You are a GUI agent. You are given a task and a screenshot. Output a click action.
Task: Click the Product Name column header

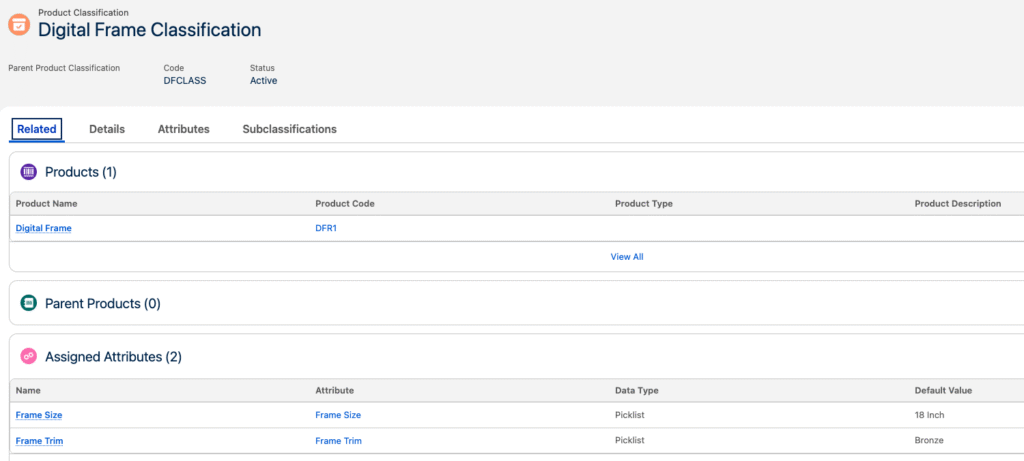(x=47, y=203)
